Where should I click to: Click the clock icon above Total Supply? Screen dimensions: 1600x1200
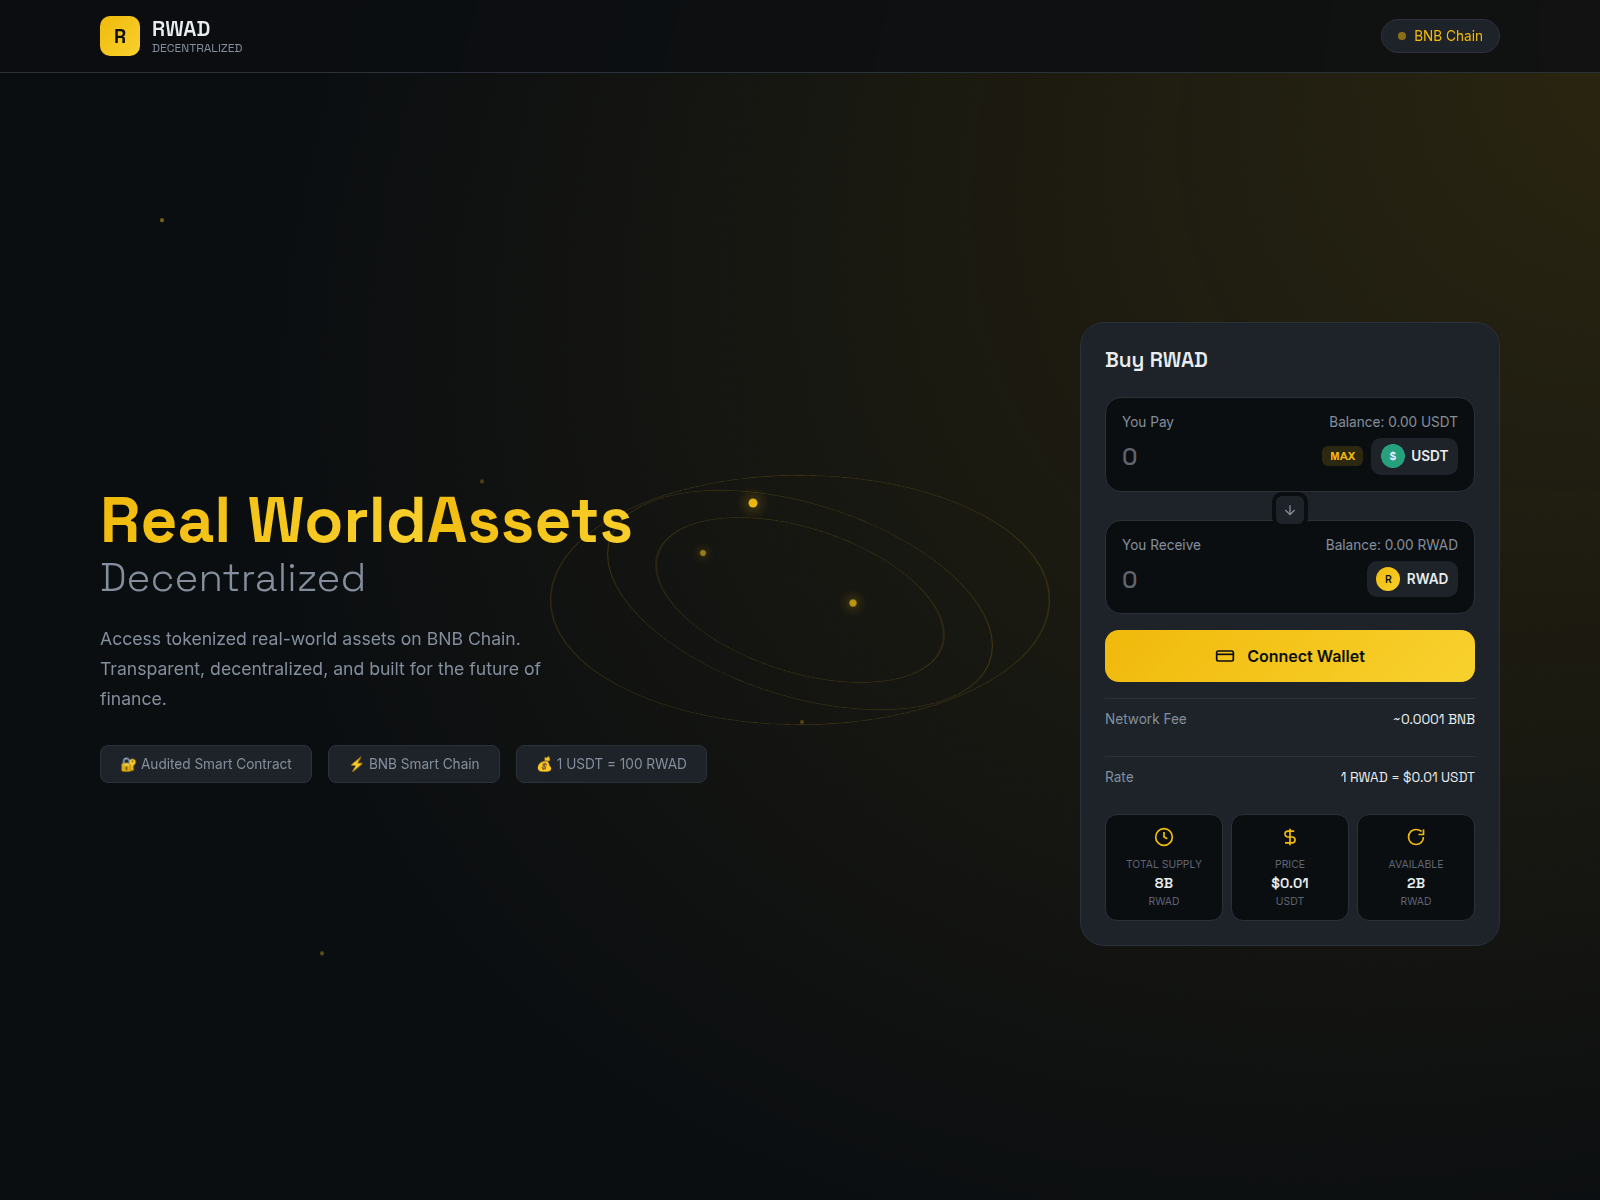coord(1164,837)
